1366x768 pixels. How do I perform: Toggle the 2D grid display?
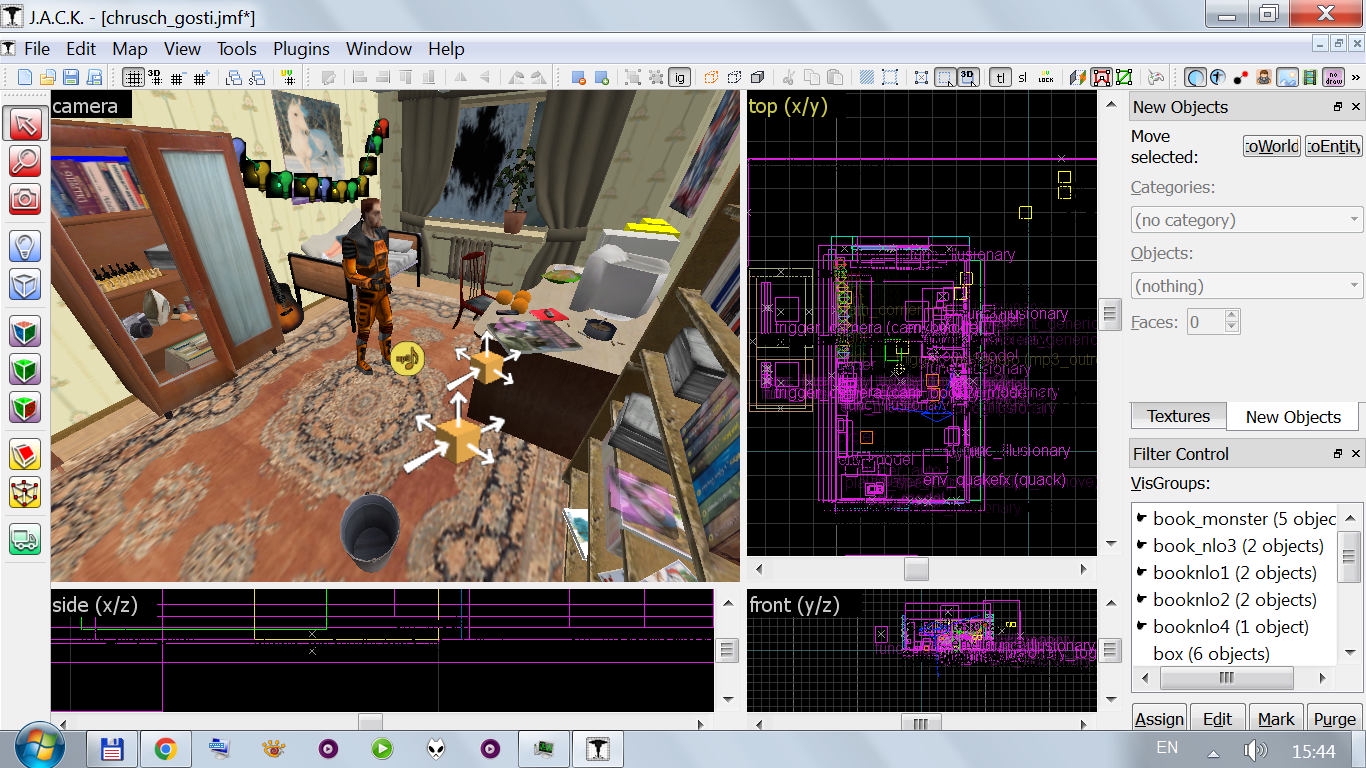[x=133, y=78]
